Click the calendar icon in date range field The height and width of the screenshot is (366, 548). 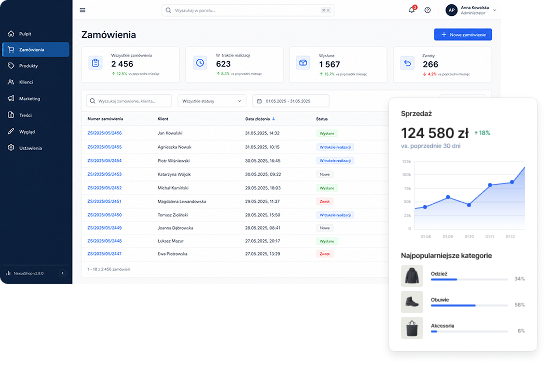[259, 101]
